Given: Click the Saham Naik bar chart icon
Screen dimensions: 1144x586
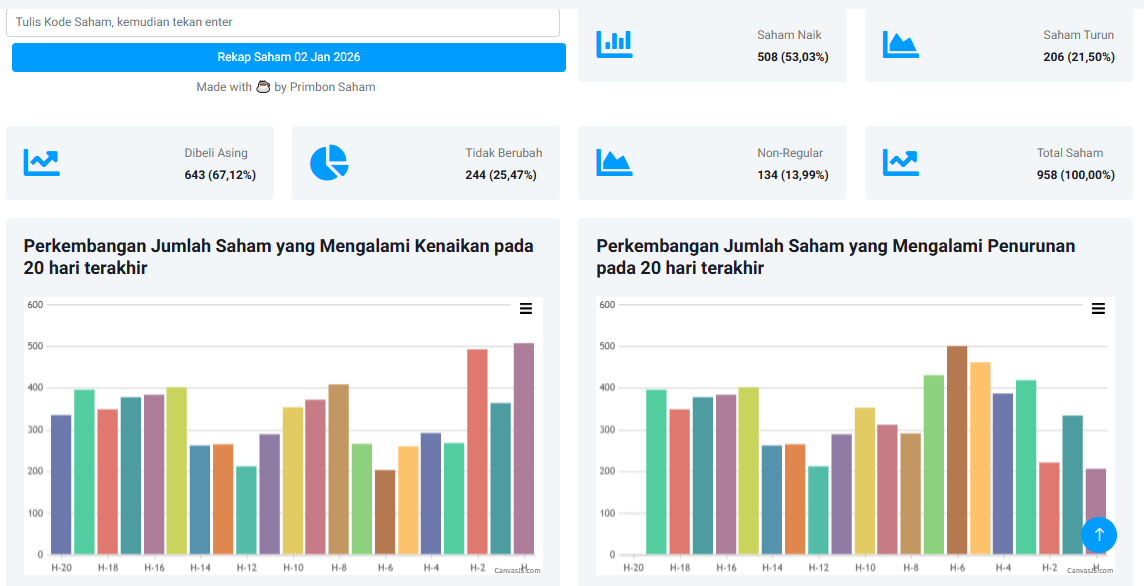Looking at the screenshot, I should point(614,45).
